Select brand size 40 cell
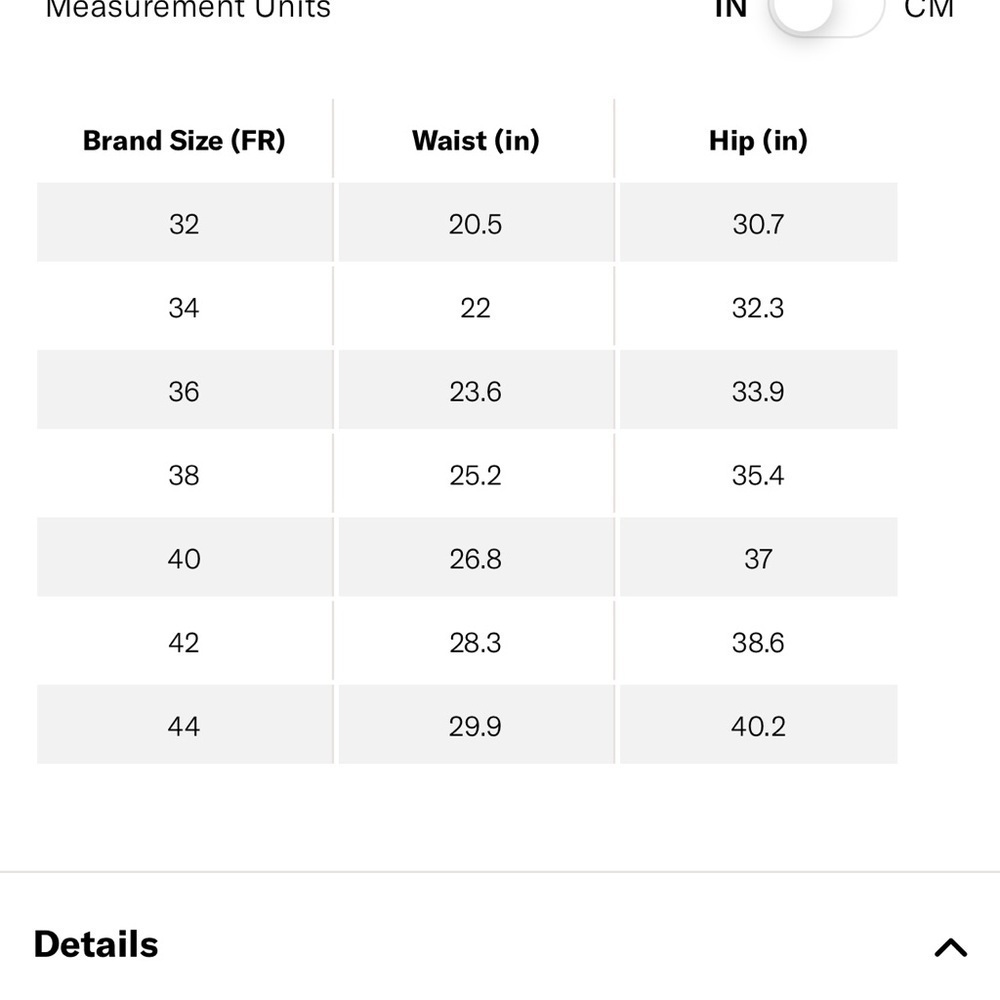This screenshot has width=1000, height=1000. pos(184,557)
